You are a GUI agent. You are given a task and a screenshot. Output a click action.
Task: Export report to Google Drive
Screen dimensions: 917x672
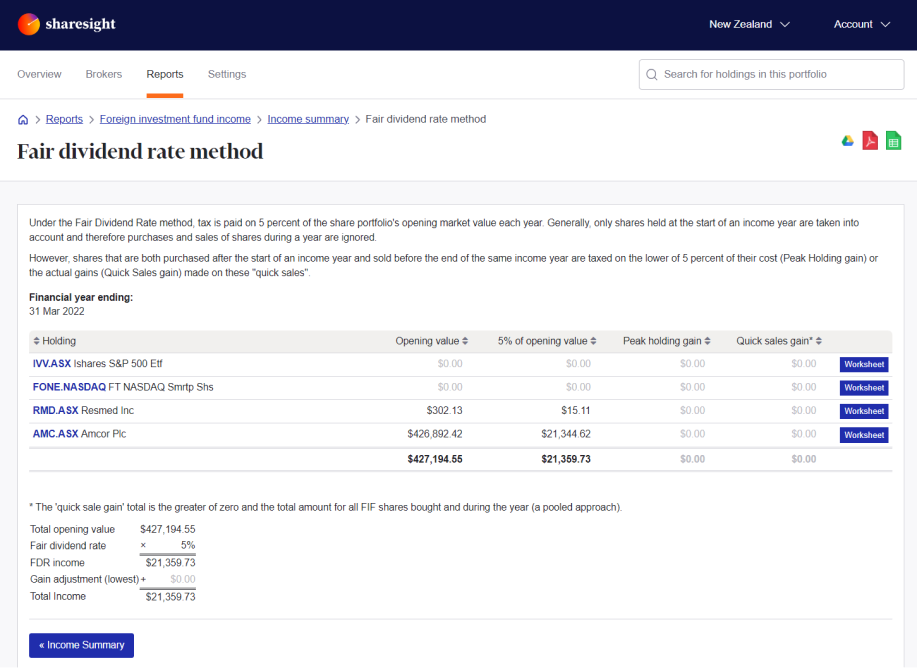click(x=847, y=141)
